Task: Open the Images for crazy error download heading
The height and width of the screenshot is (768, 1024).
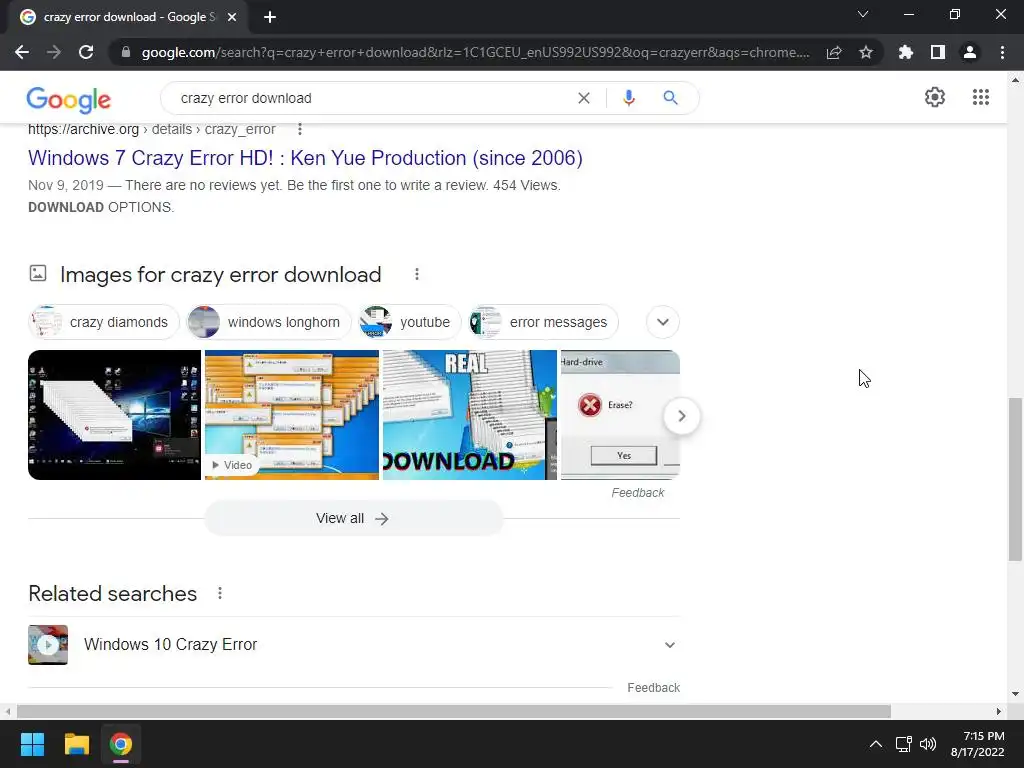Action: 221,274
